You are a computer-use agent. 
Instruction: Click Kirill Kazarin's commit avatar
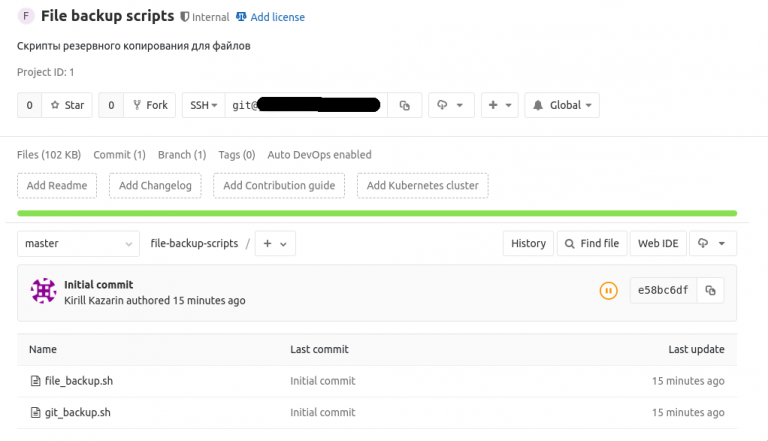coord(43,291)
